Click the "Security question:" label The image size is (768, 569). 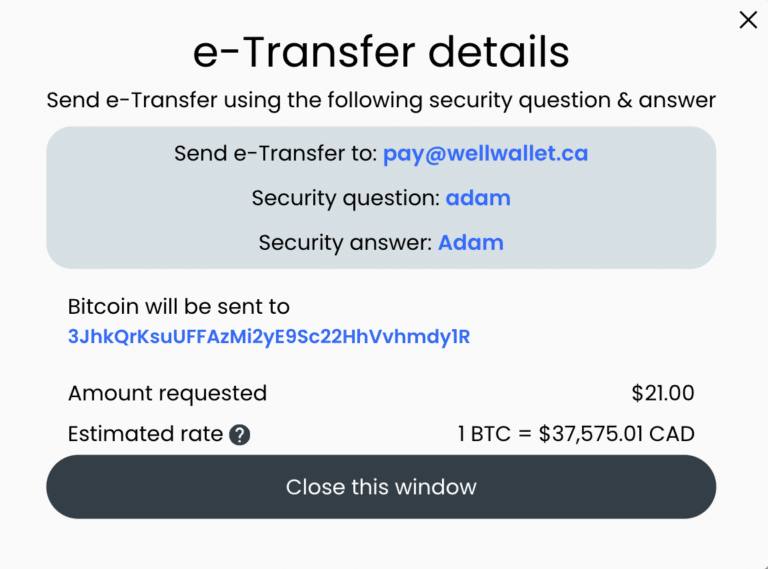[x=345, y=198]
